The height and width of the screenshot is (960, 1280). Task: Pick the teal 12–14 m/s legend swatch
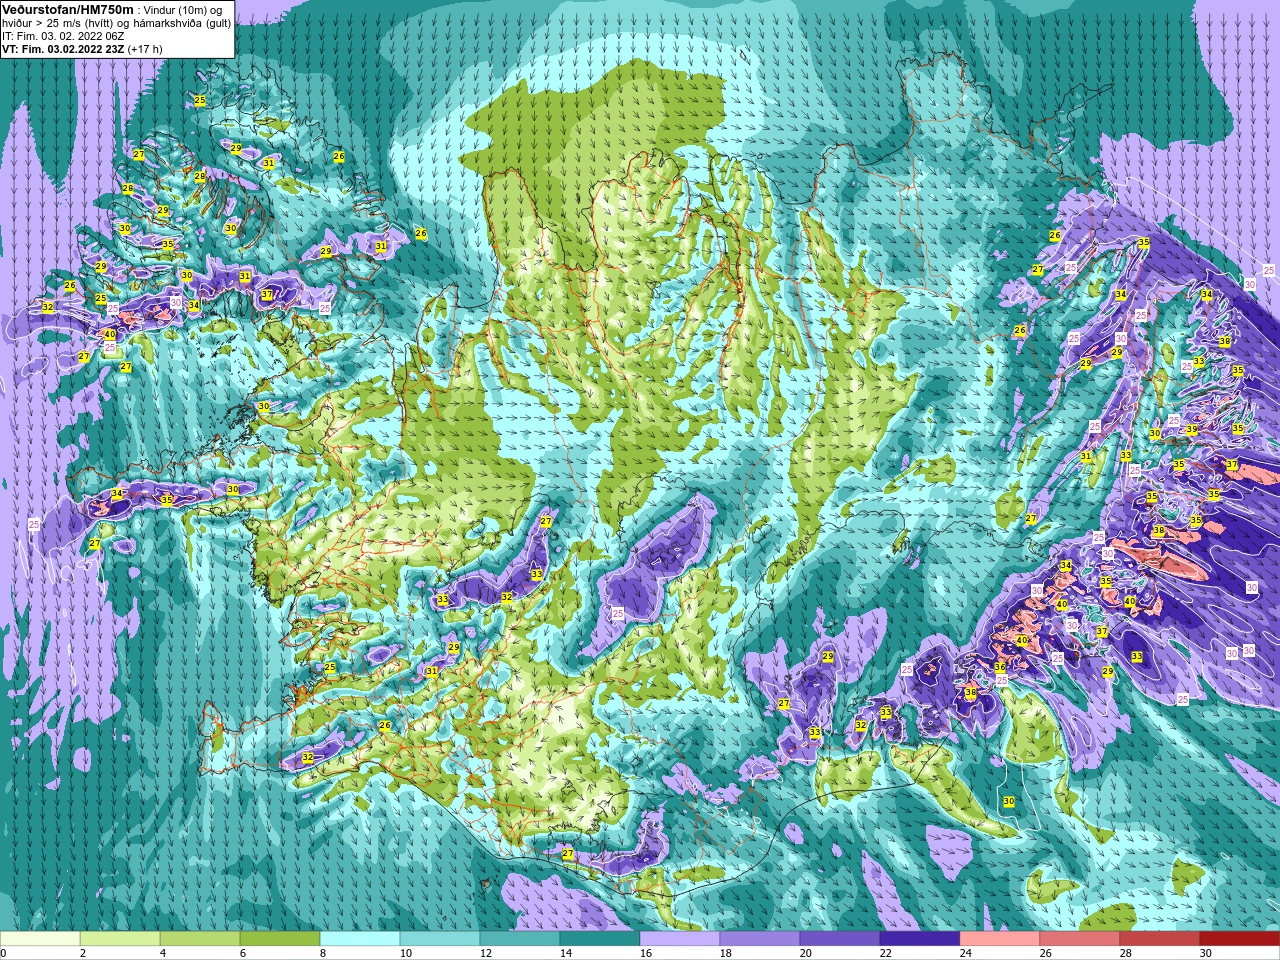(x=520, y=939)
